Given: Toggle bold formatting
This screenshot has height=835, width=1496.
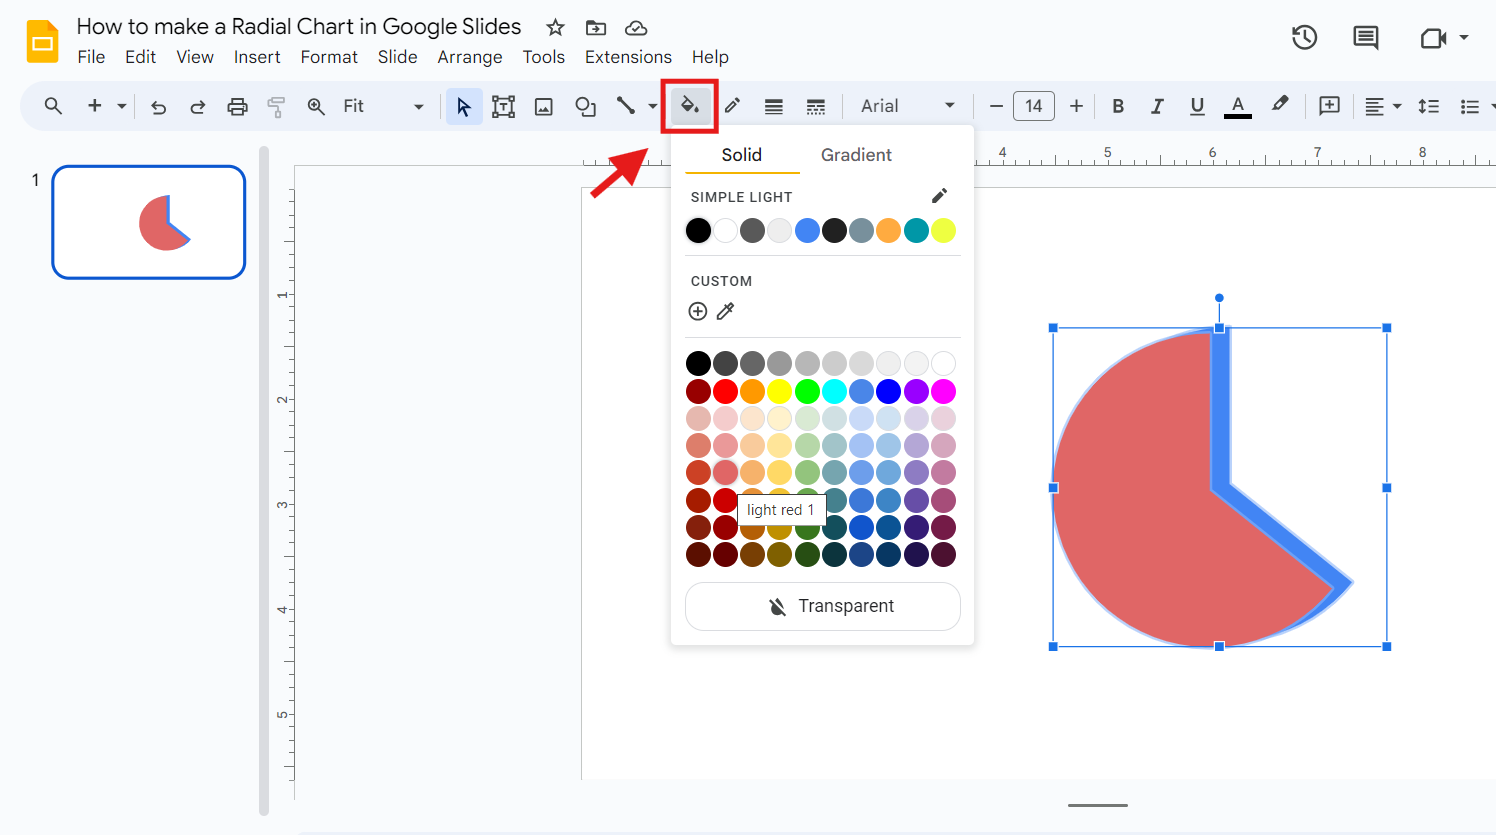Looking at the screenshot, I should pyautogui.click(x=1118, y=106).
